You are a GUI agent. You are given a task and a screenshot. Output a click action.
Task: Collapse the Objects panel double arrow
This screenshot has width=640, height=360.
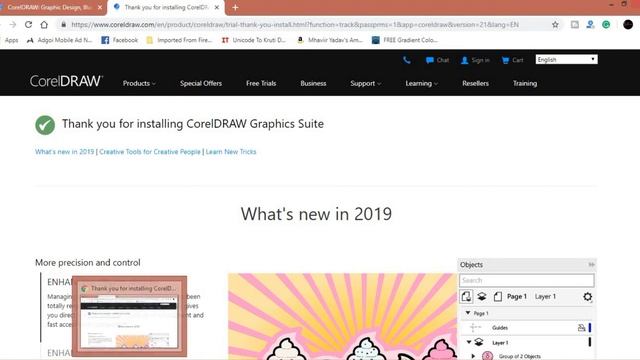click(x=591, y=264)
